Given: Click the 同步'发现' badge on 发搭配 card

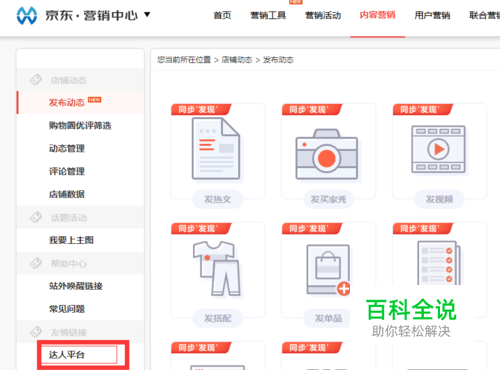Looking at the screenshot, I should [201, 229].
